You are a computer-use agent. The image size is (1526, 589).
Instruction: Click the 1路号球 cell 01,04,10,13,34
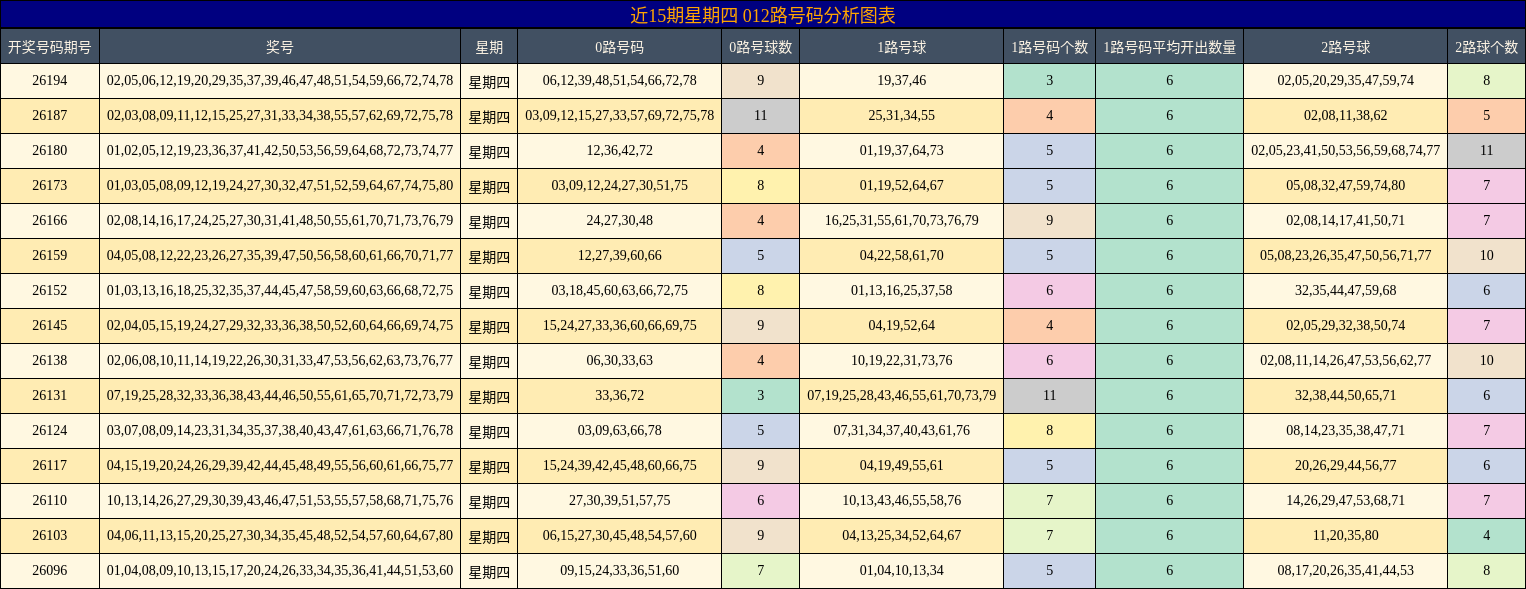[x=901, y=571]
